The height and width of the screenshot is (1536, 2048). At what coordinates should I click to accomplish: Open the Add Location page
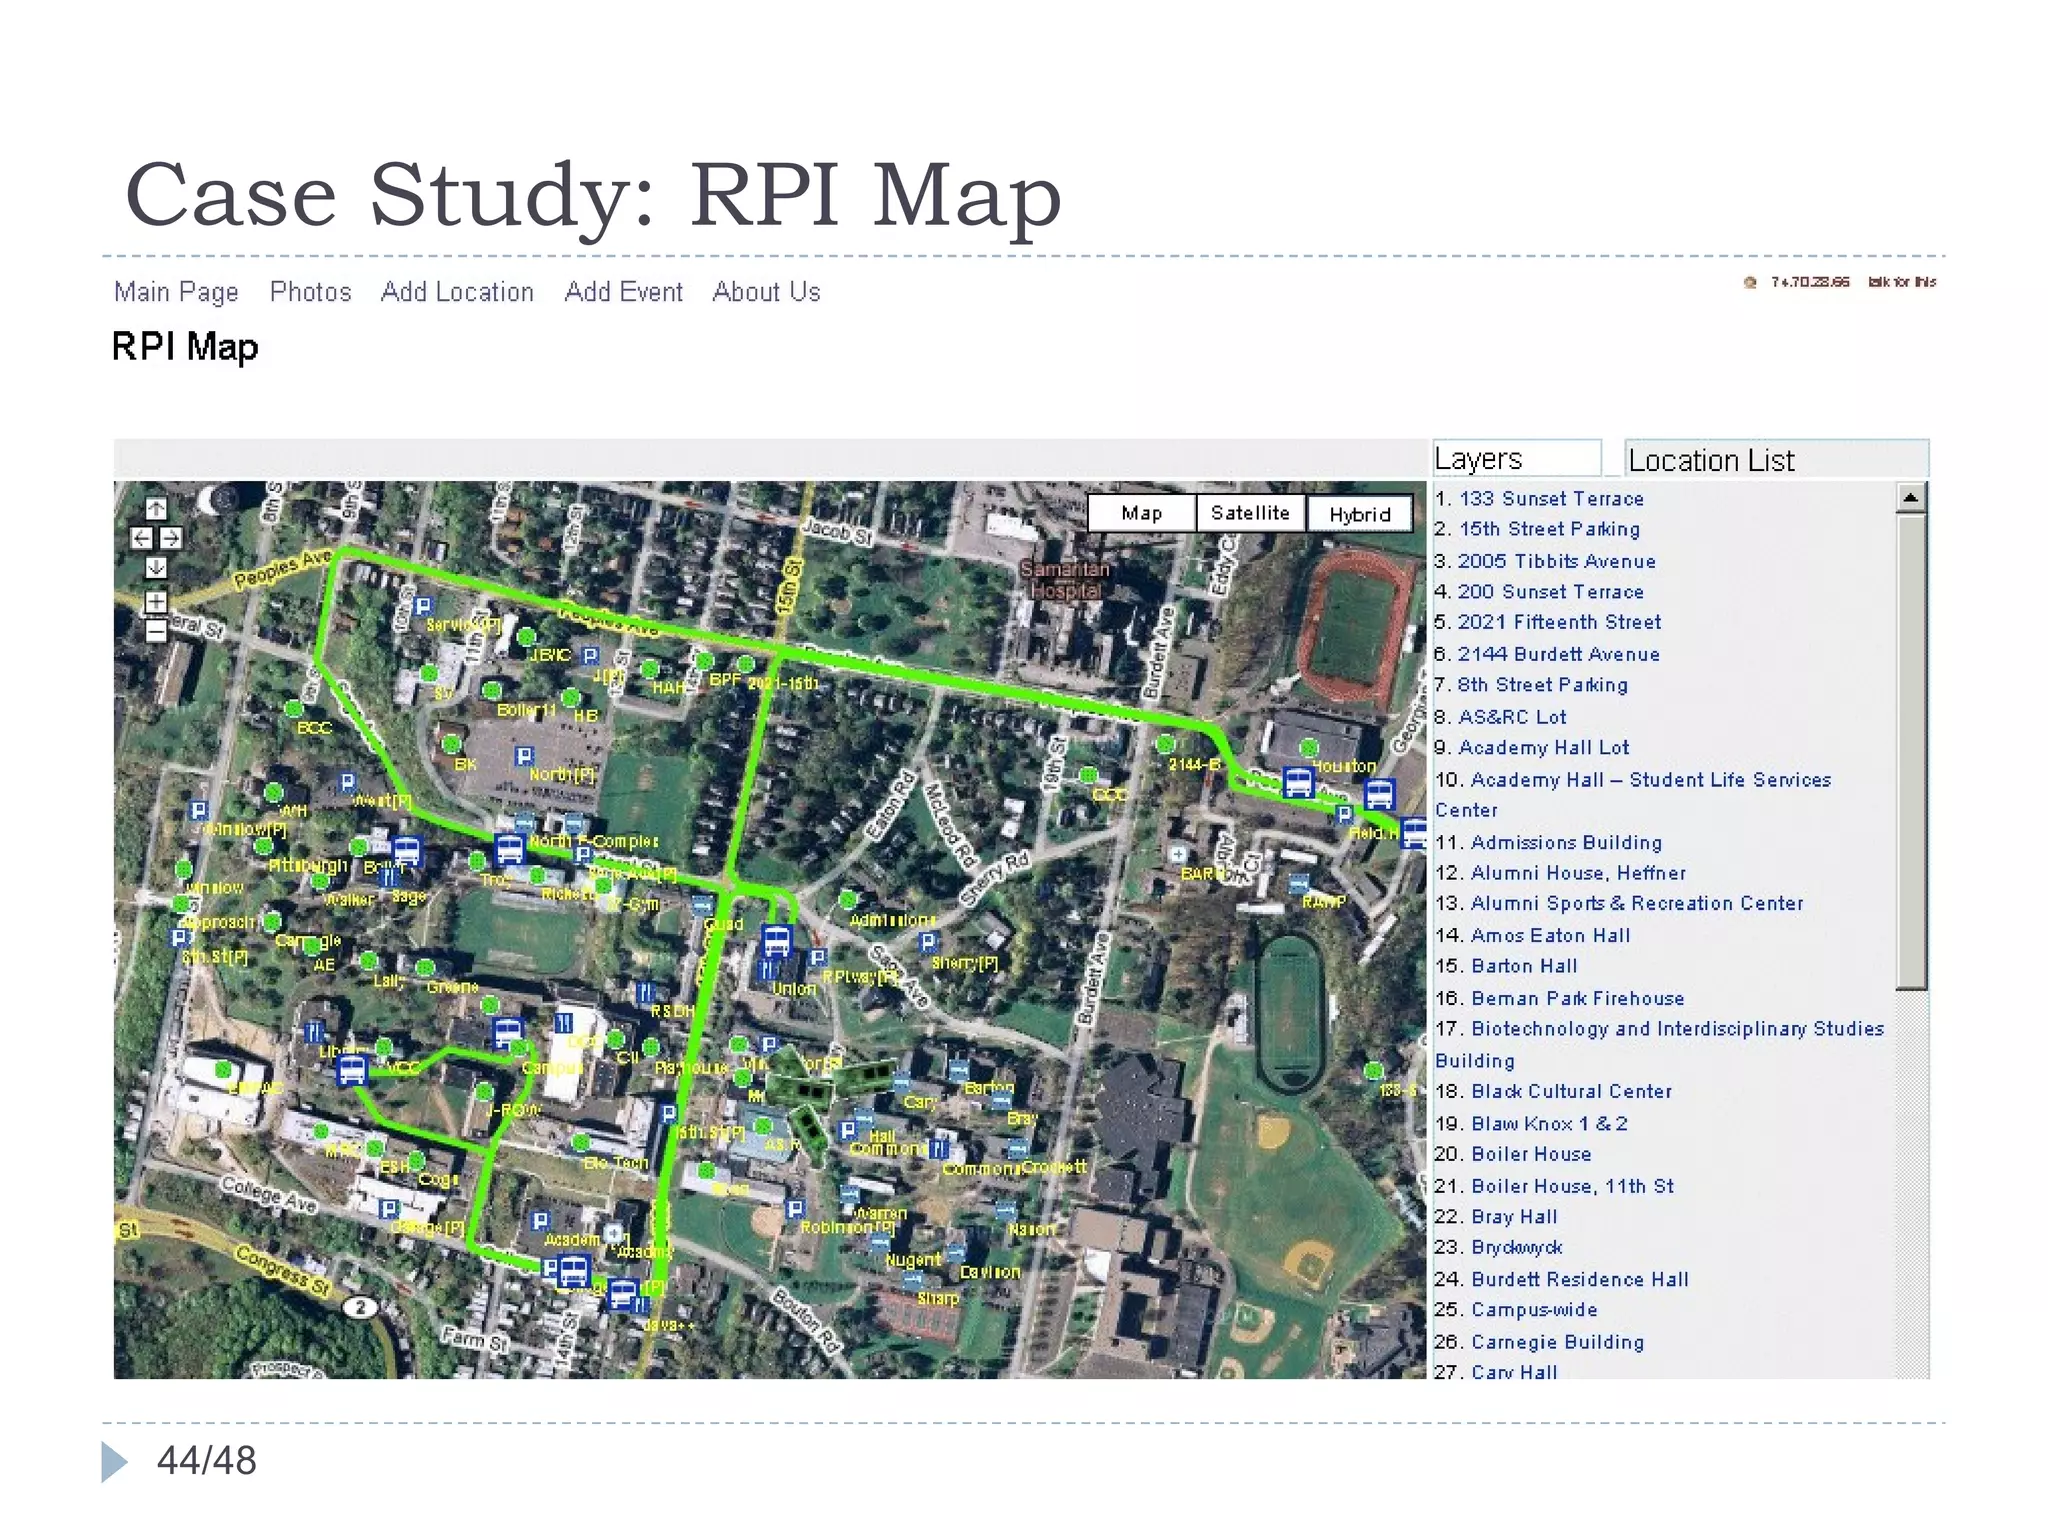point(457,292)
